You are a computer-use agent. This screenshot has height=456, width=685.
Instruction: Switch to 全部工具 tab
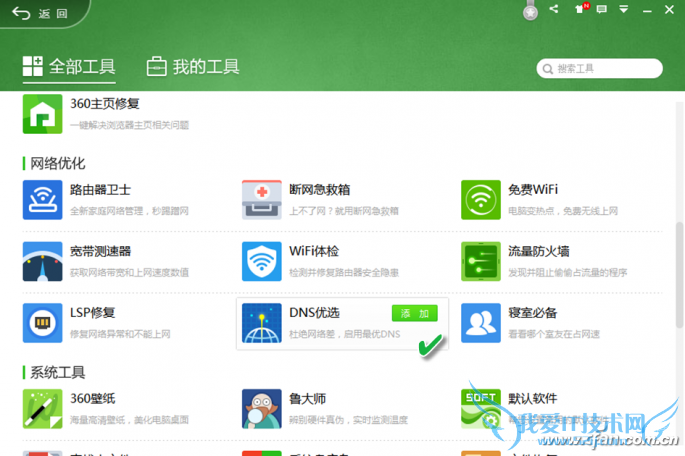[69, 67]
